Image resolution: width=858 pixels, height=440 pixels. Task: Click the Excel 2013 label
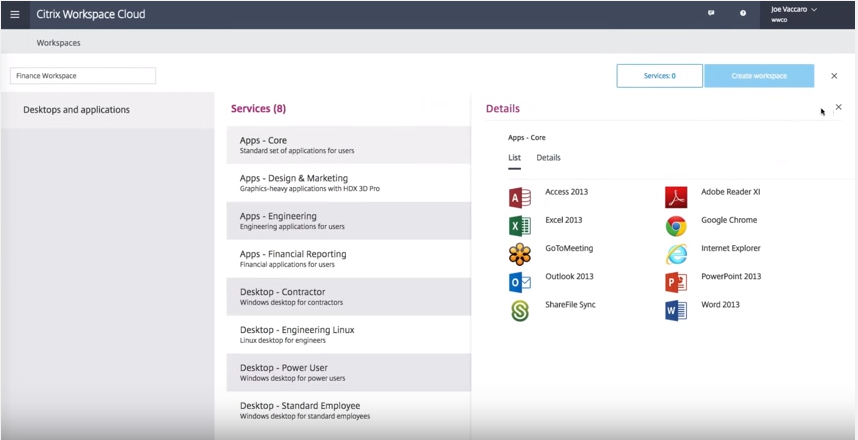564,220
